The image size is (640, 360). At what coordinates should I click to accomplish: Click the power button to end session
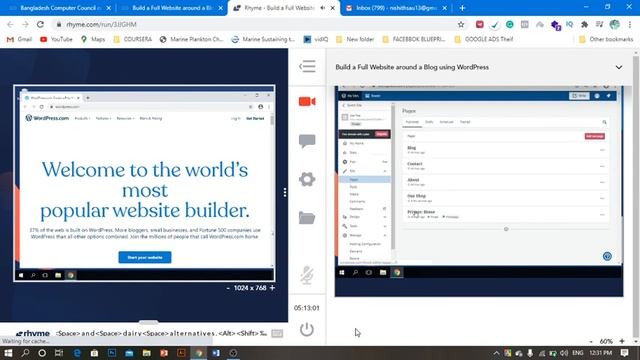307,329
